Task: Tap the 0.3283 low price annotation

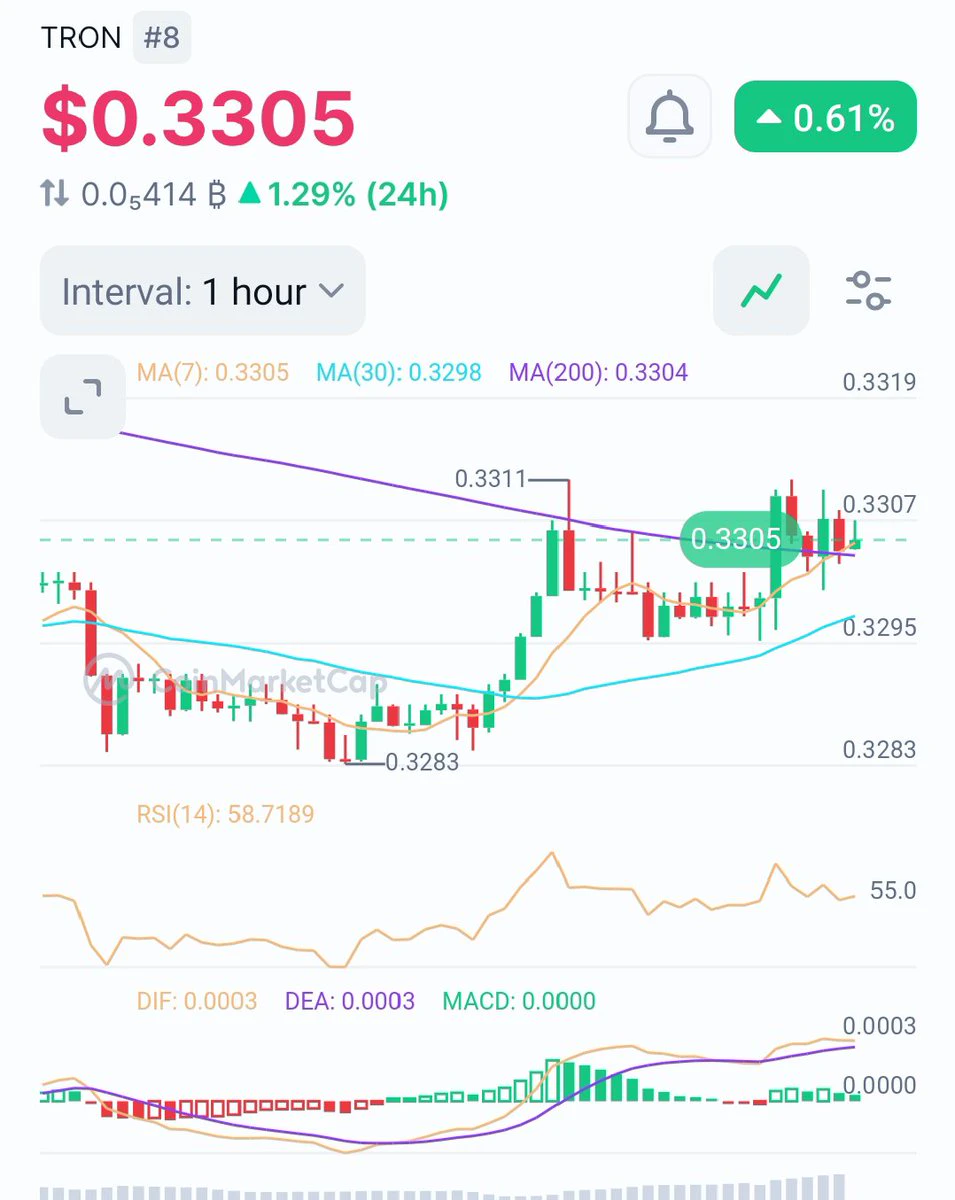Action: (422, 762)
